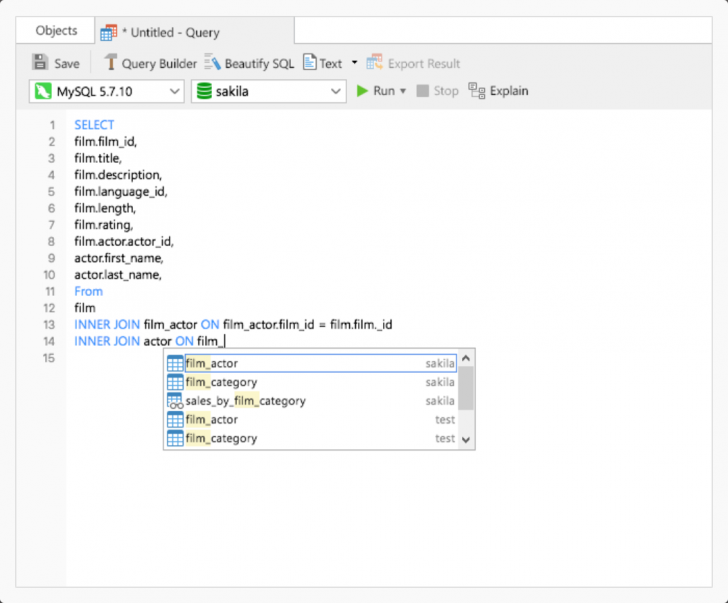
Task: Click the query tab table icon
Action: click(109, 32)
